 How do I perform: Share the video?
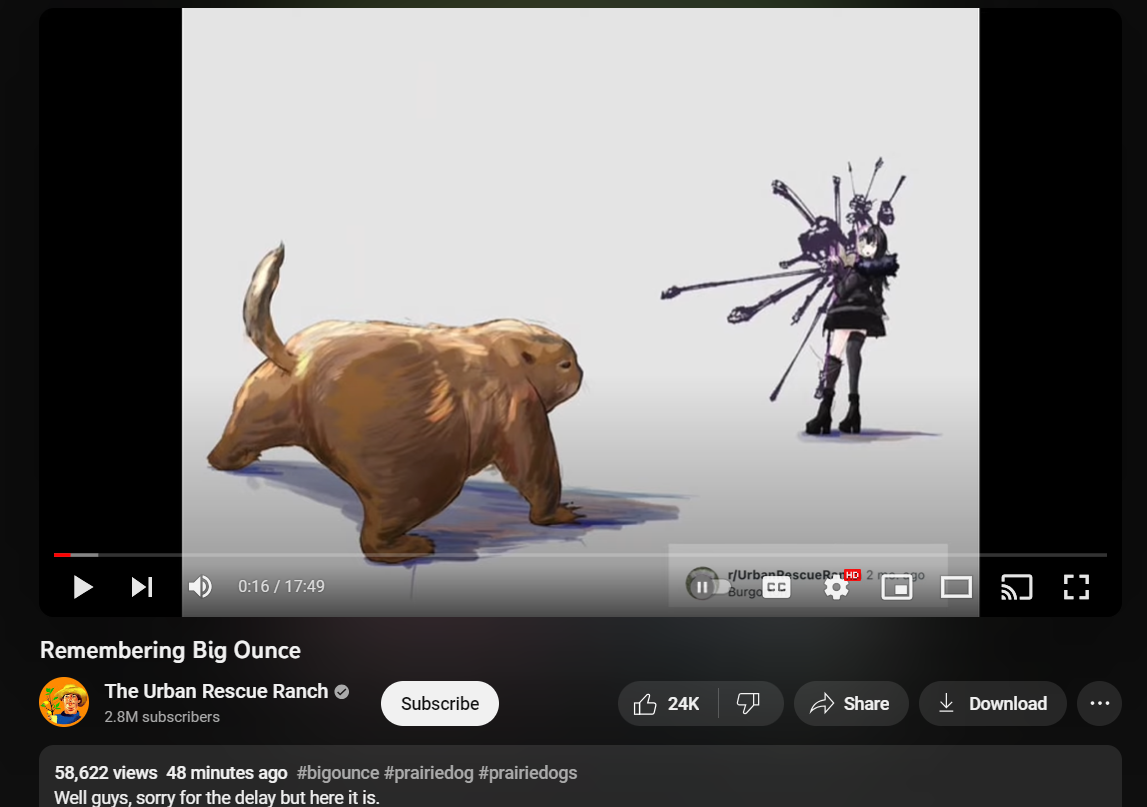[x=851, y=704]
